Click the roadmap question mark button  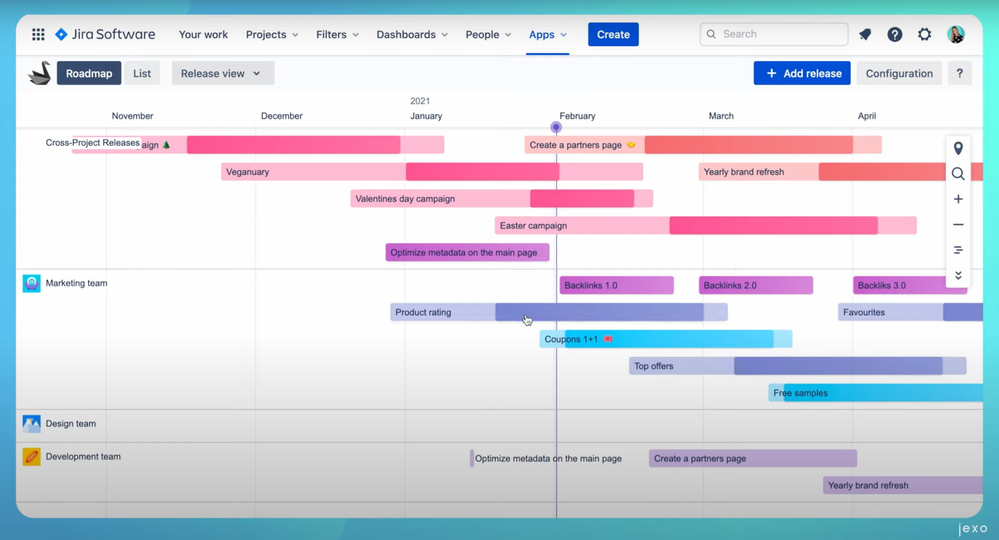tap(959, 73)
